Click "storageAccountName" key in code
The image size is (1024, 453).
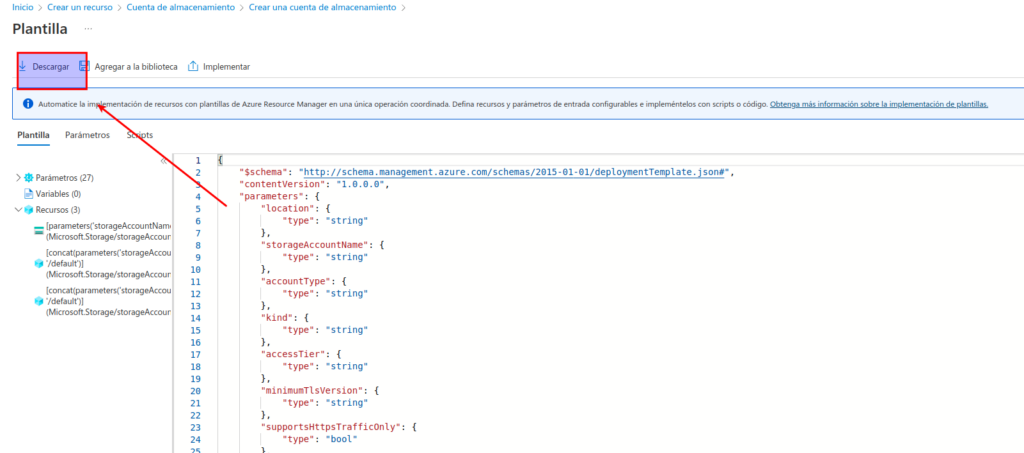point(314,245)
